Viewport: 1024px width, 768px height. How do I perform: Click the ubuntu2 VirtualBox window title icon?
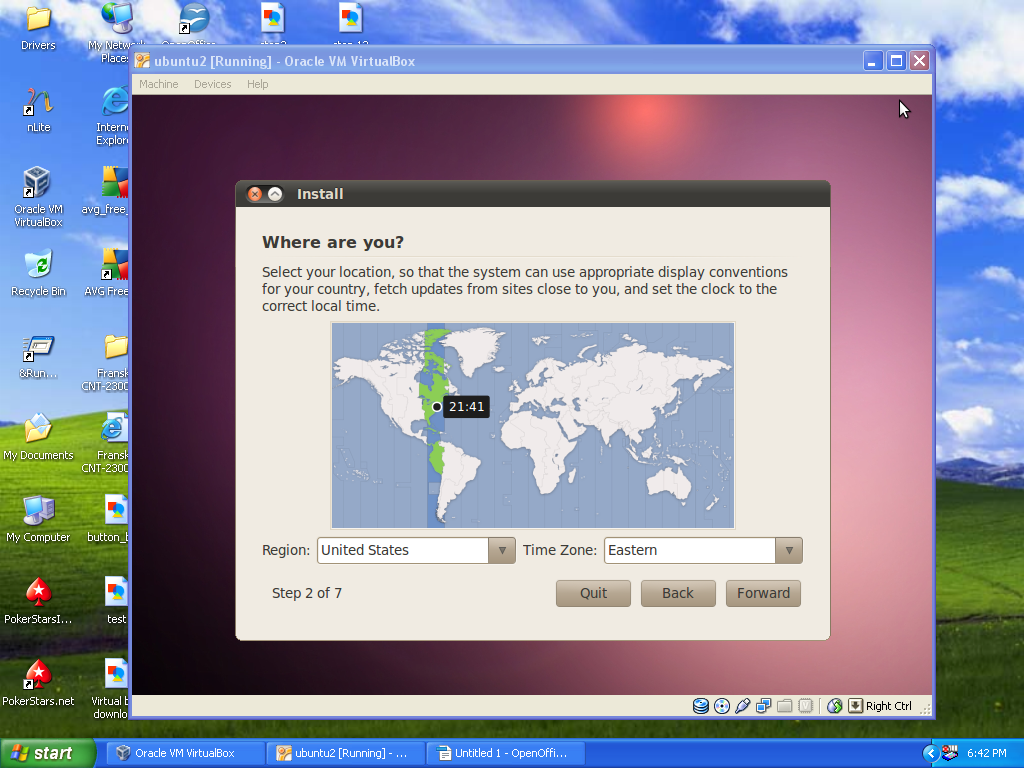coord(142,61)
